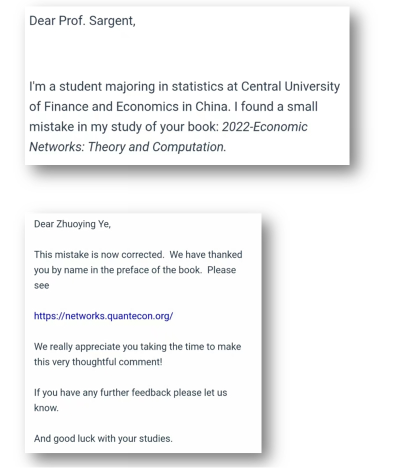Screen dimensions: 396x468
Task: Click the line 'mistake in my study of your book'
Action: tap(124, 127)
